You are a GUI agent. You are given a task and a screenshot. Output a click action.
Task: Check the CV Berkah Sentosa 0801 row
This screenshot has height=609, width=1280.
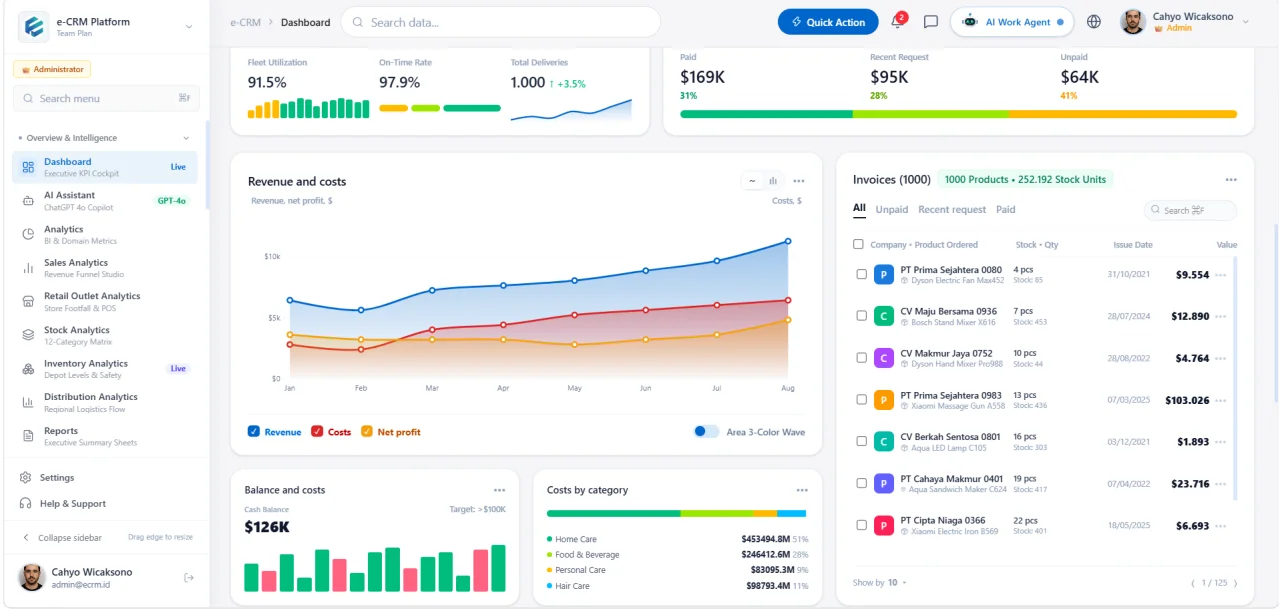[862, 441]
